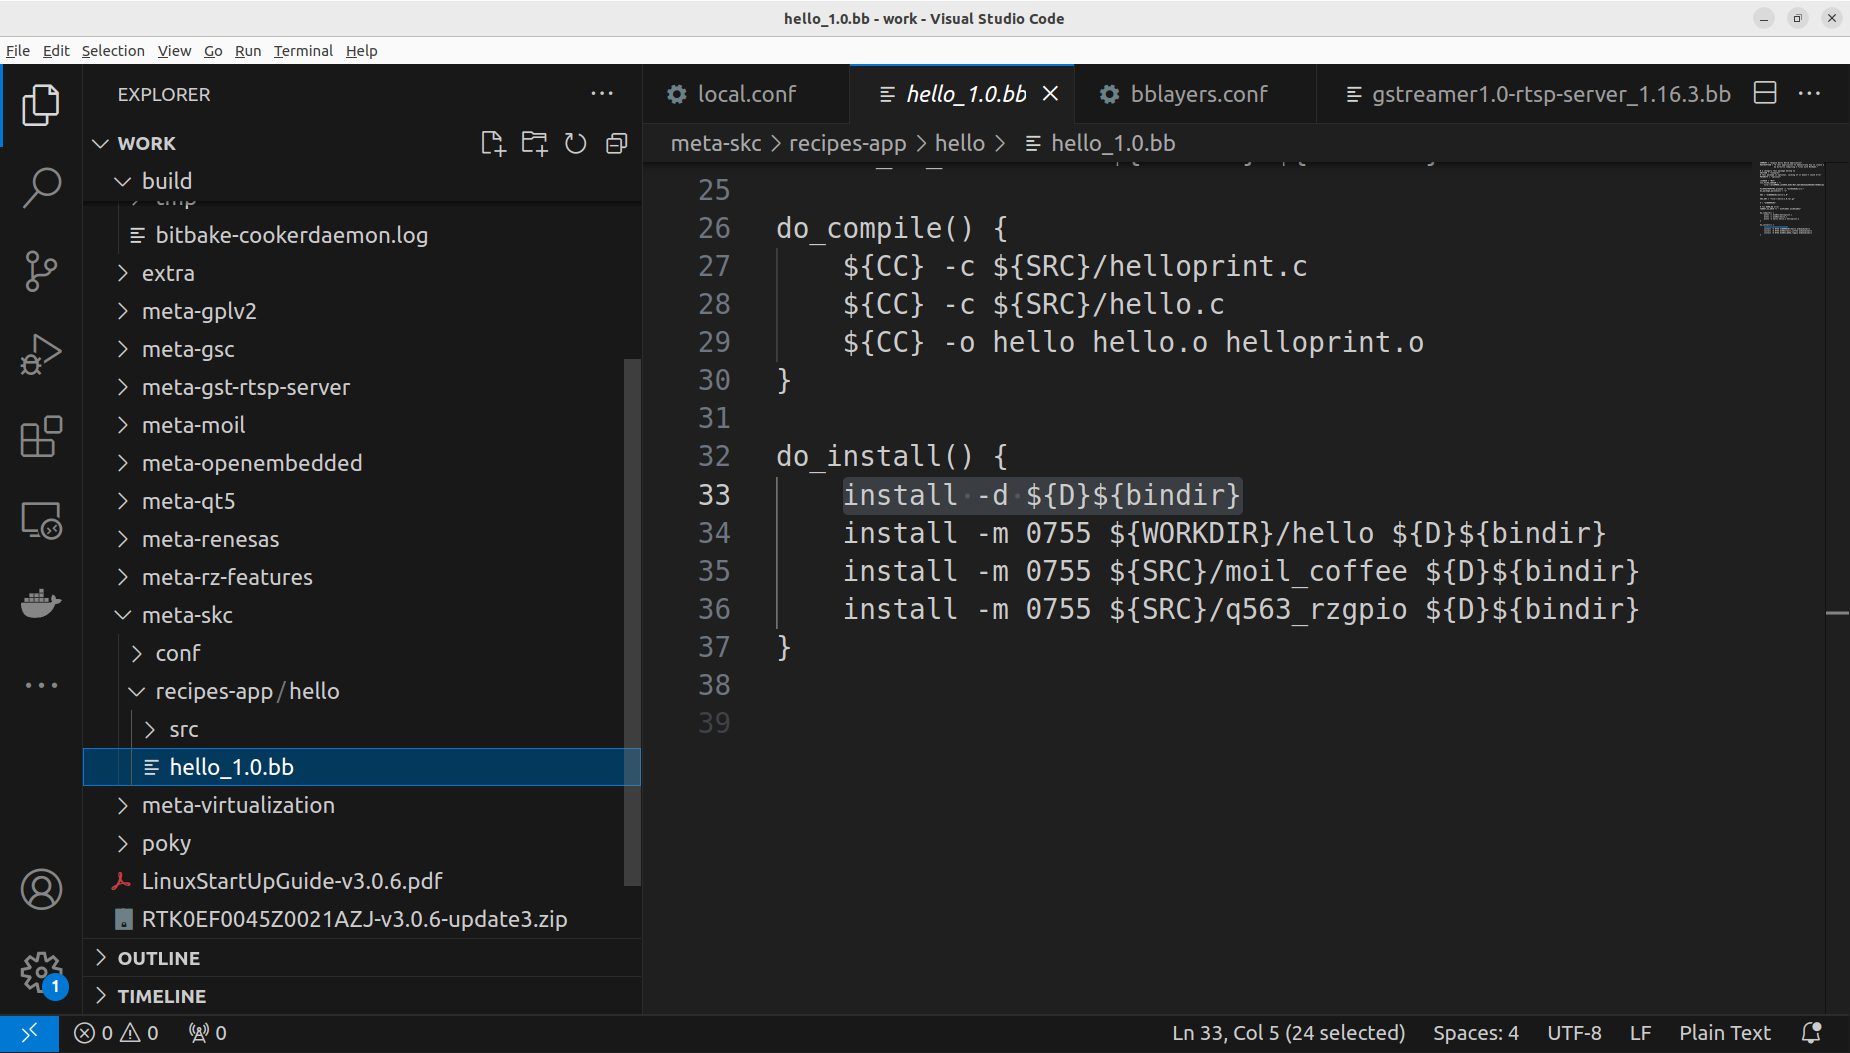Open LinuxStartUpGuide-v3.0.6.pdf file
The image size is (1850, 1053).
coord(292,881)
